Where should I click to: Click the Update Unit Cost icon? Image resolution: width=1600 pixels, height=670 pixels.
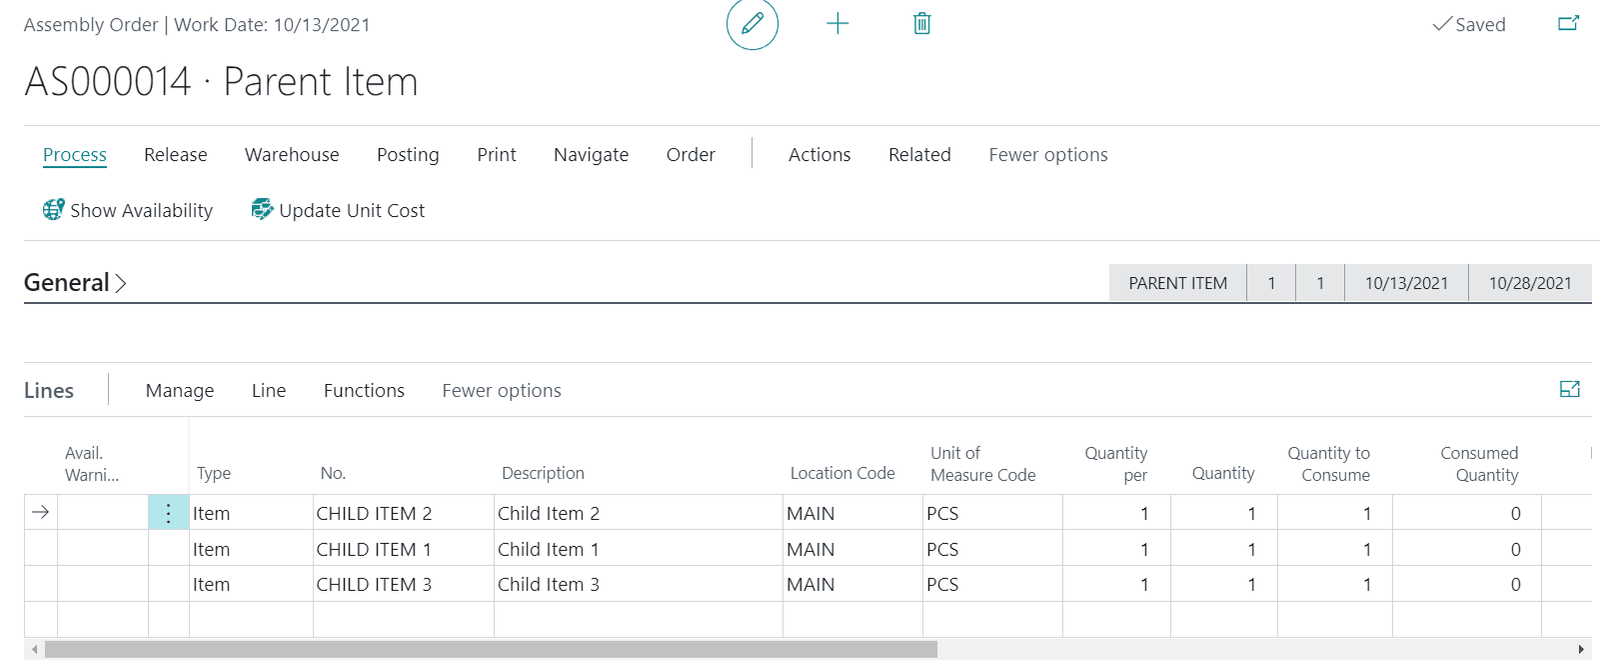(262, 210)
